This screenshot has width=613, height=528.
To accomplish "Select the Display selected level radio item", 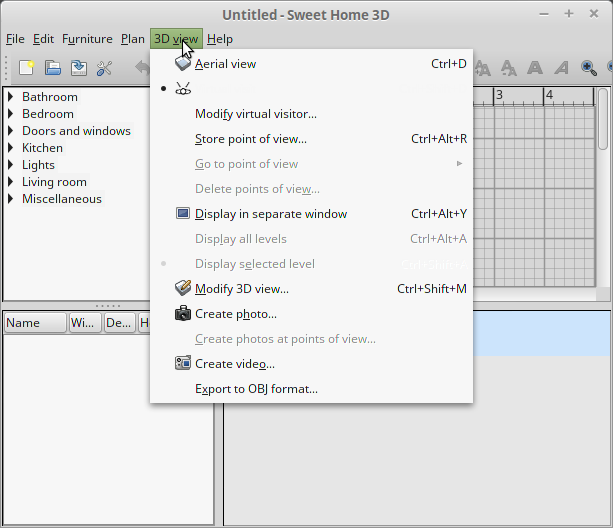I will [164, 264].
